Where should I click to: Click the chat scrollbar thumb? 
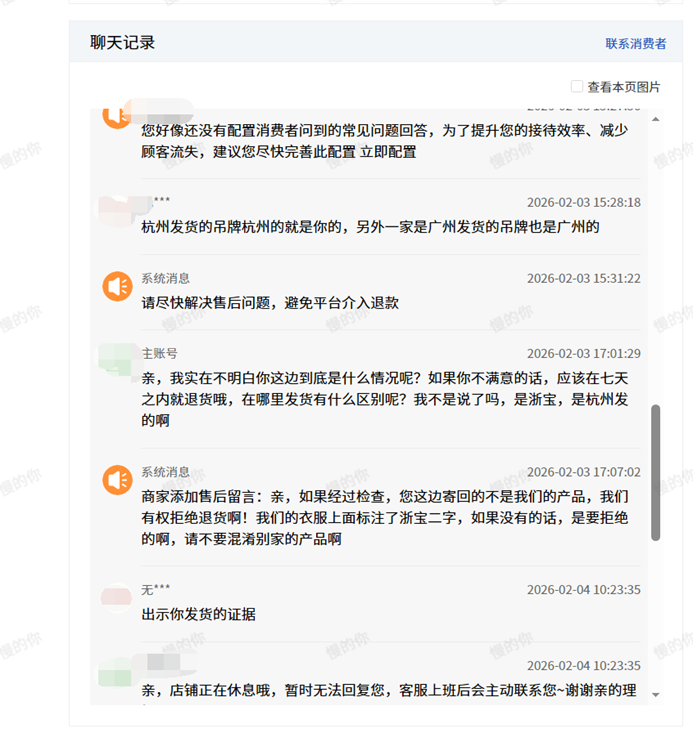tap(656, 472)
